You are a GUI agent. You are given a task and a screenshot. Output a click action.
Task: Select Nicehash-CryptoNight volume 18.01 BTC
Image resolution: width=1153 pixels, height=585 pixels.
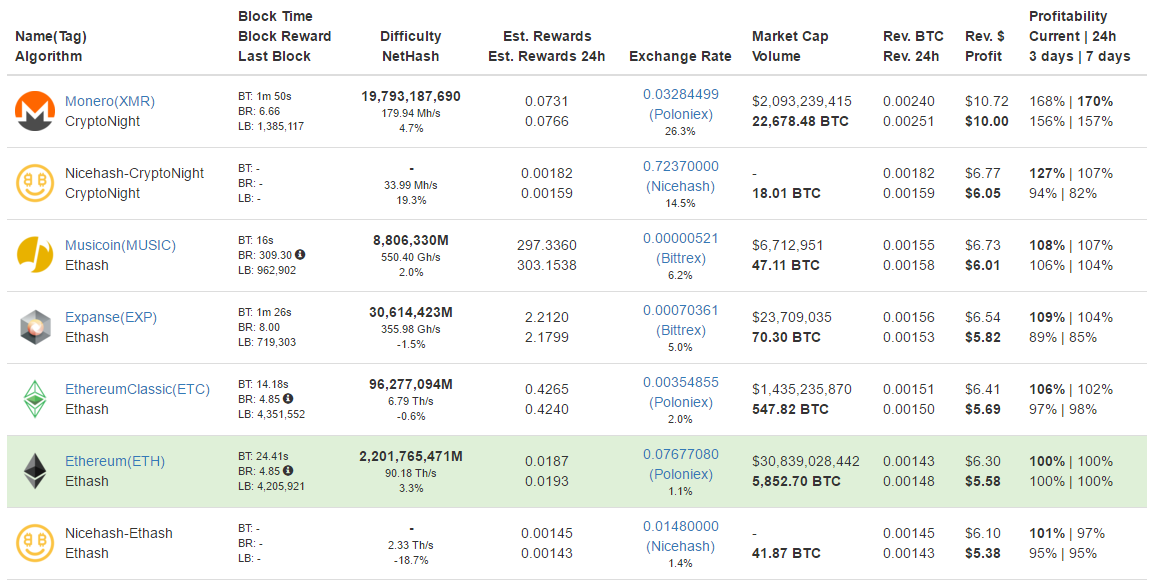pyautogui.click(x=786, y=193)
